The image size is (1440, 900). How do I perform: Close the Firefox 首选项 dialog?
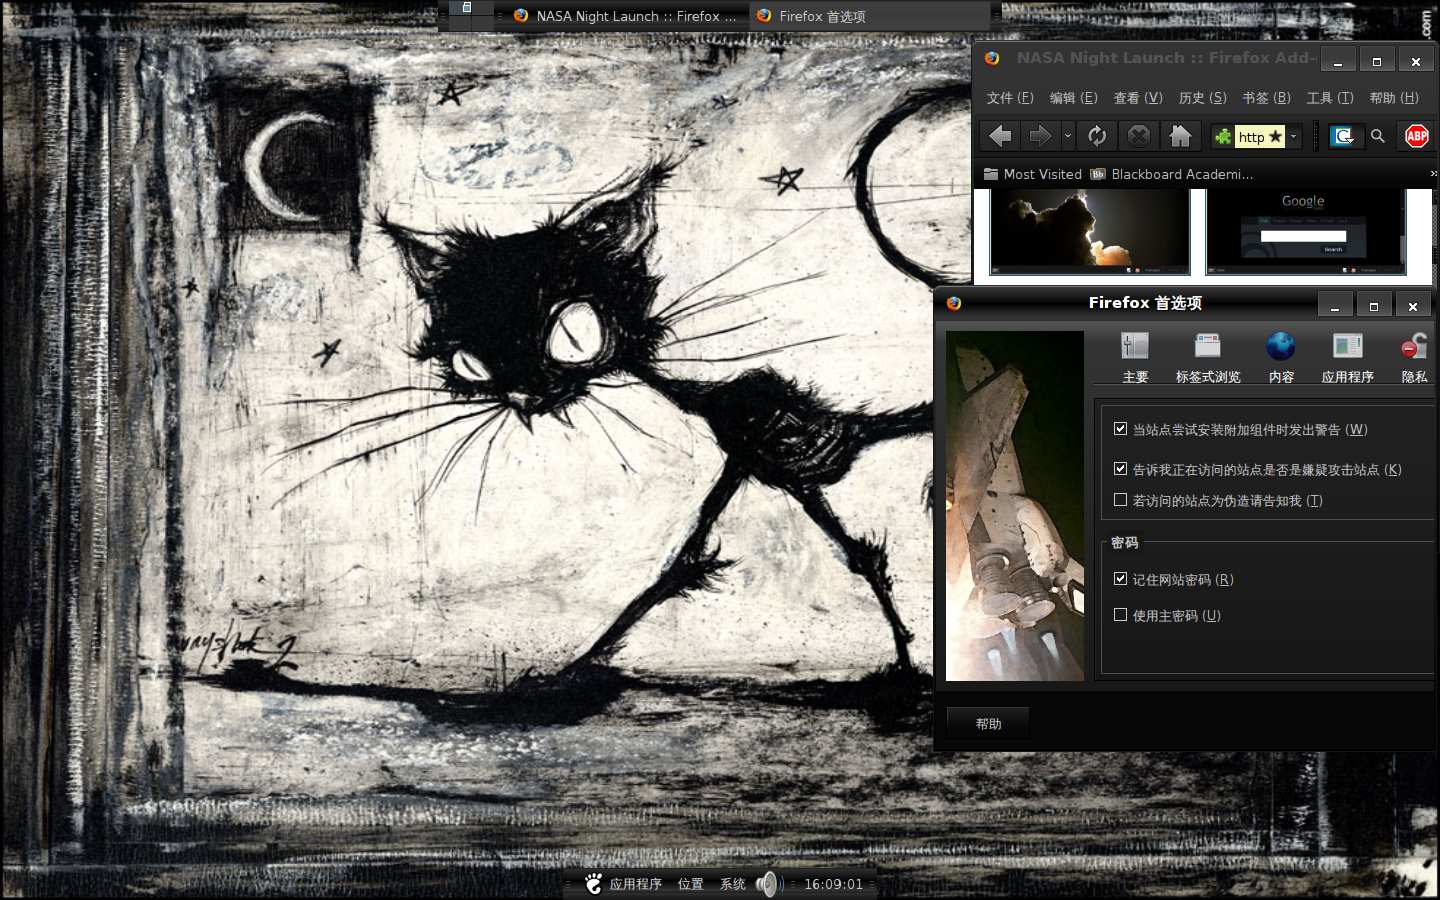(x=1413, y=305)
